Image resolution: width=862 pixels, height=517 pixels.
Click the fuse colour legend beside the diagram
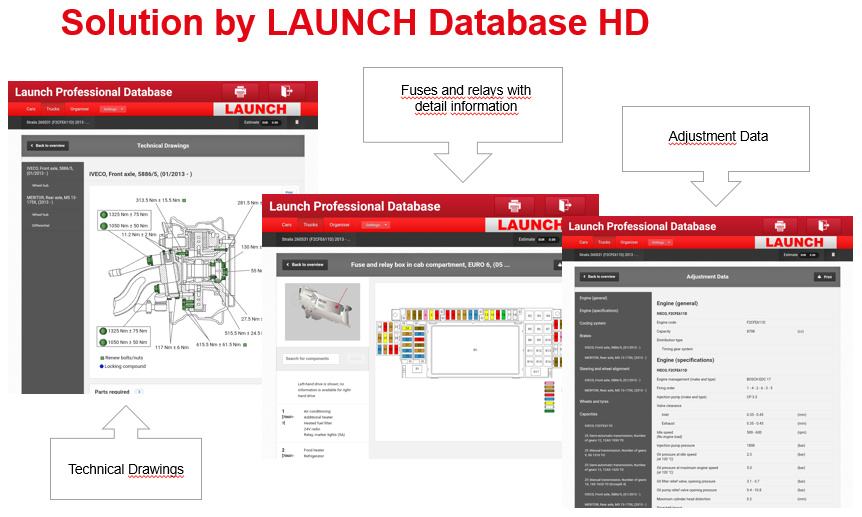coord(549,397)
